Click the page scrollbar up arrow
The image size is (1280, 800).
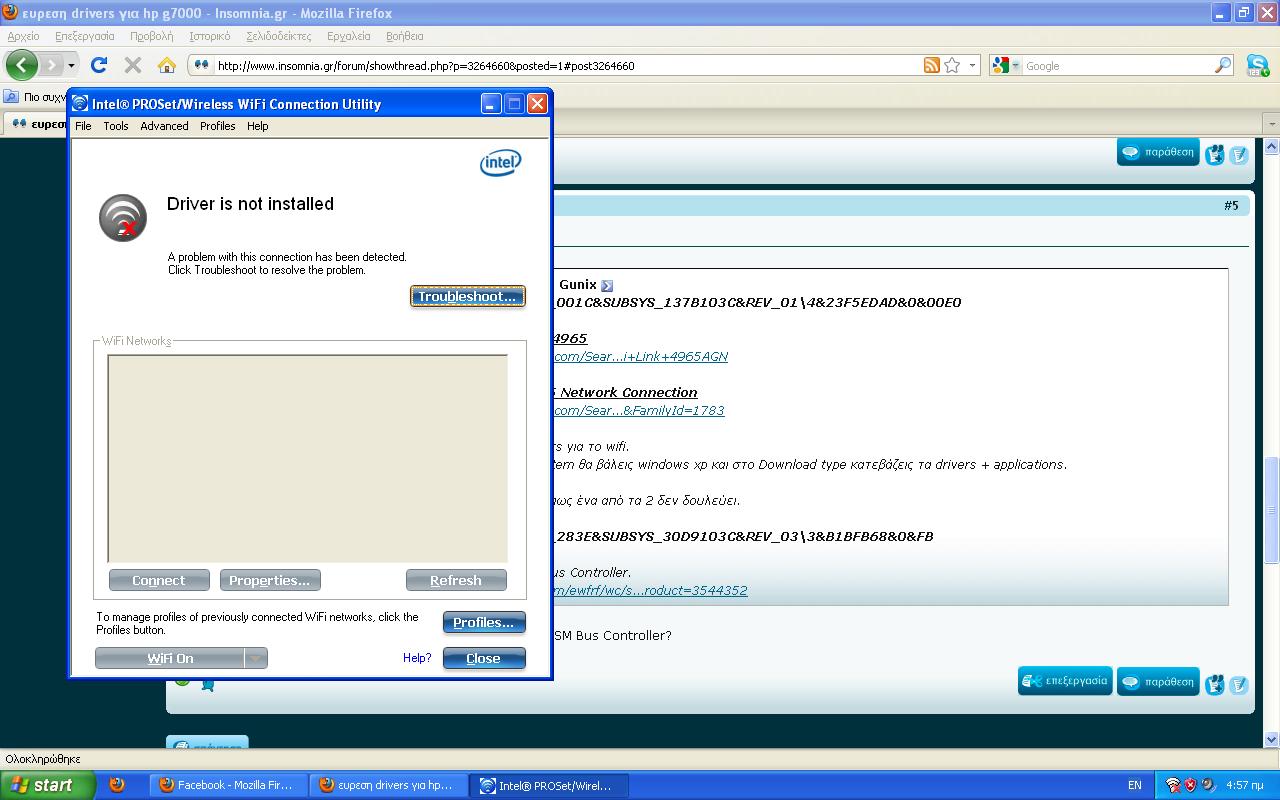[x=1272, y=147]
